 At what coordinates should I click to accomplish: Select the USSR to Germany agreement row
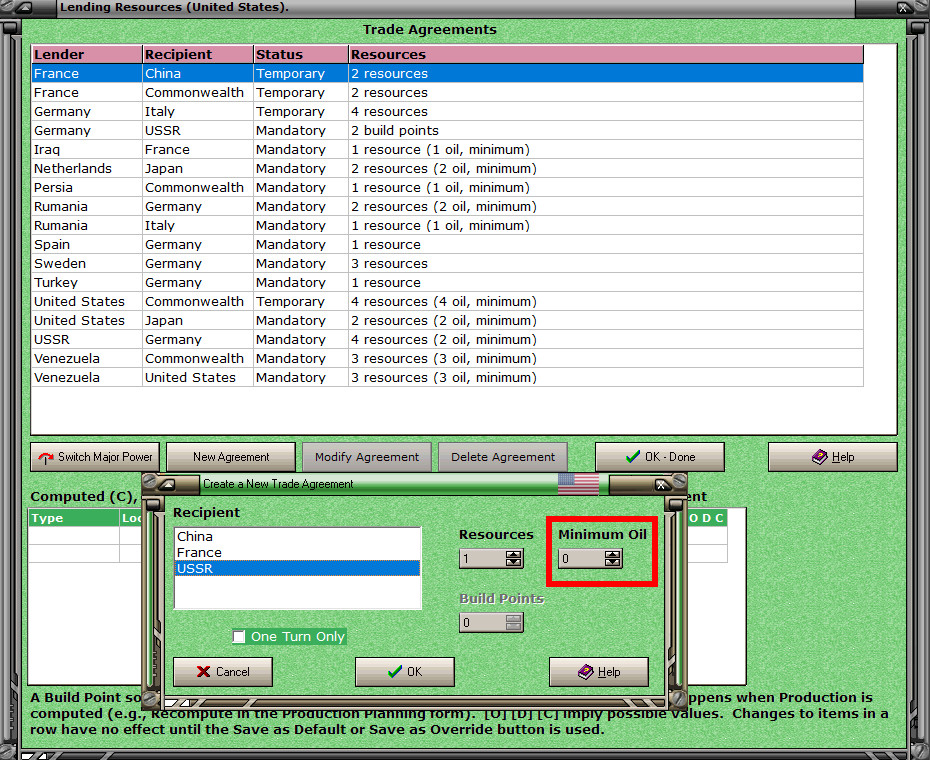tap(447, 339)
